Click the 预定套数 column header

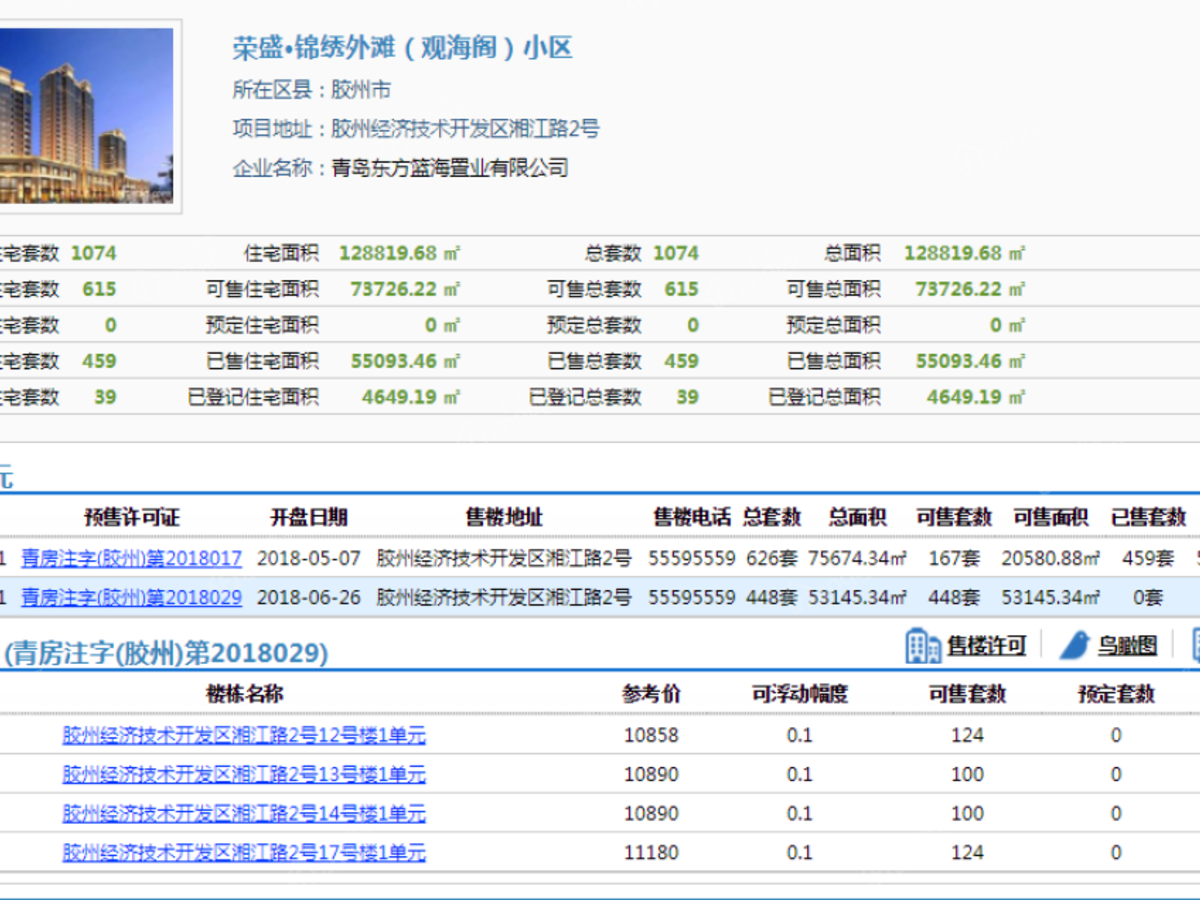(1116, 693)
